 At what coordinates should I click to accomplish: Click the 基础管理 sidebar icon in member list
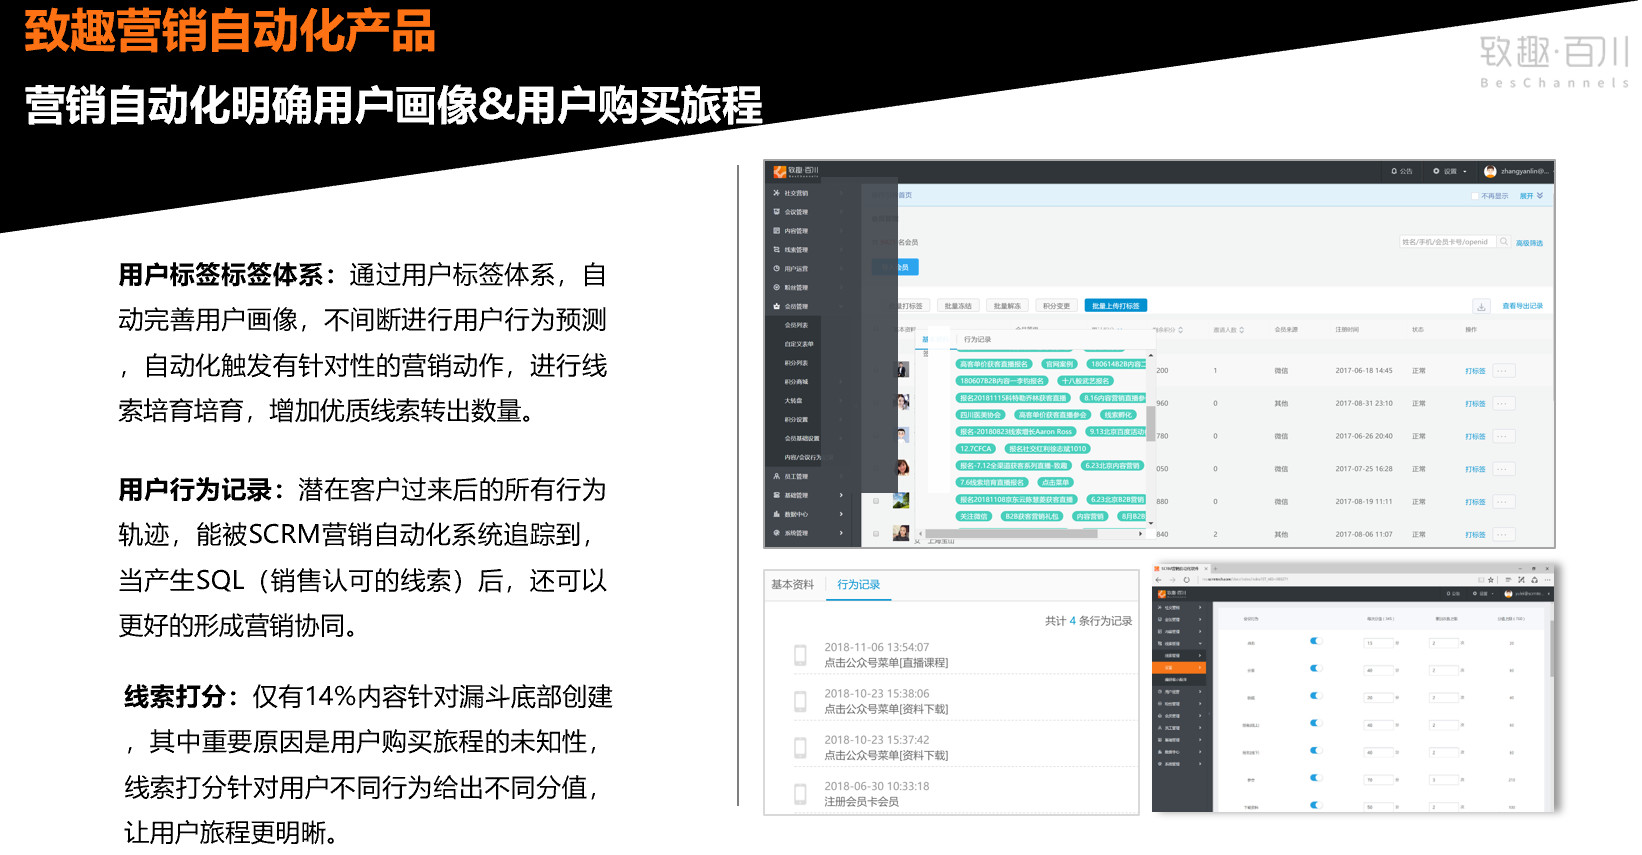[x=776, y=495]
